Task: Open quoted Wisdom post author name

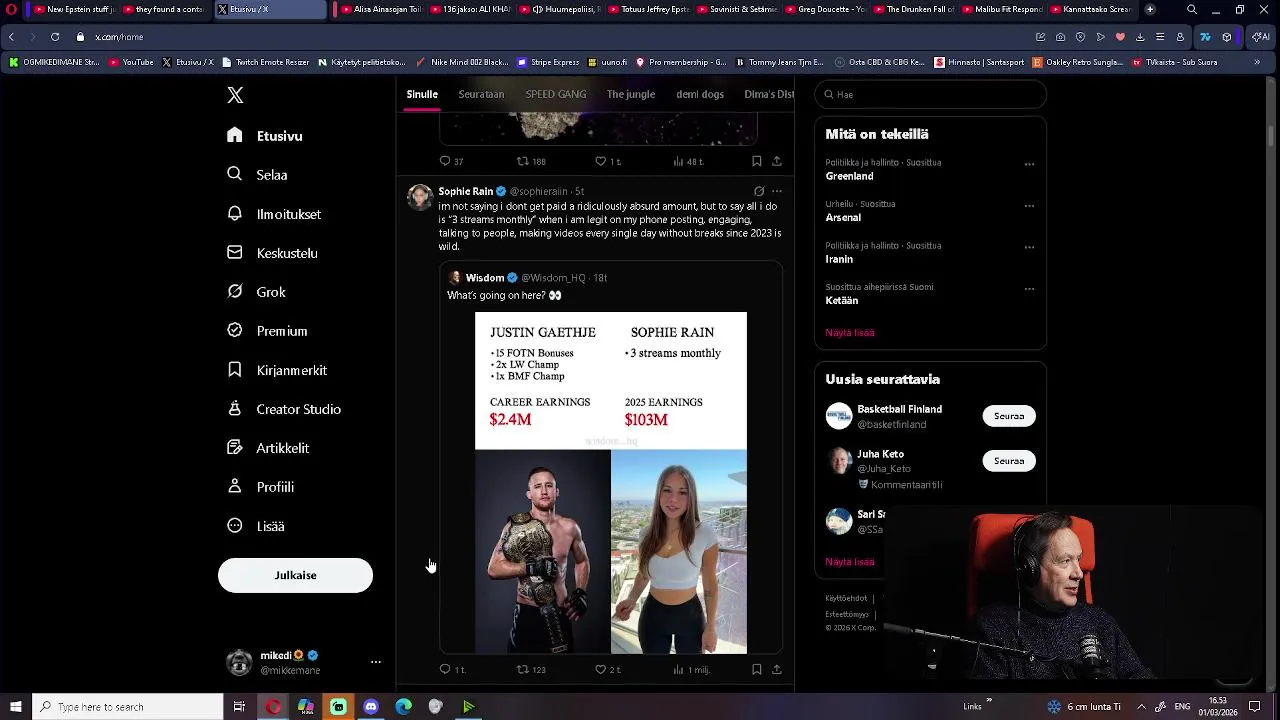Action: [x=485, y=278]
